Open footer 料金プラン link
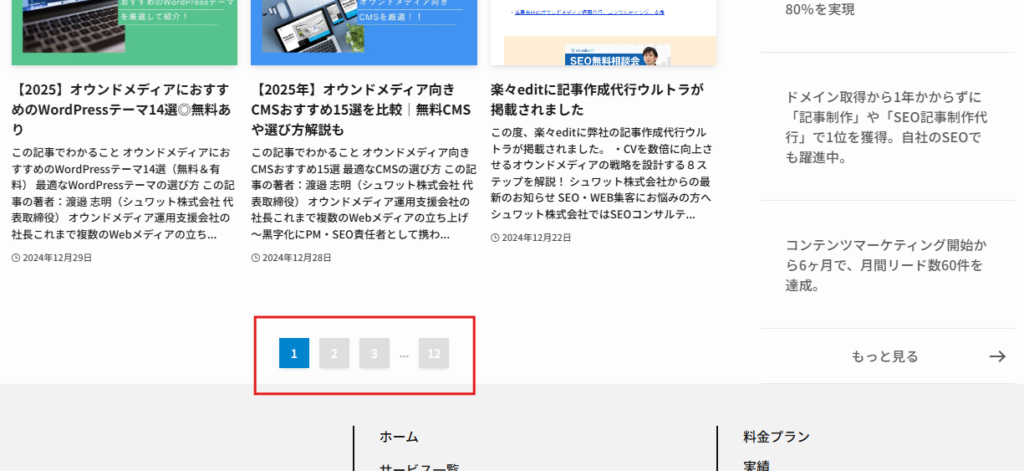Viewport: 1024px width, 471px height. tap(776, 436)
